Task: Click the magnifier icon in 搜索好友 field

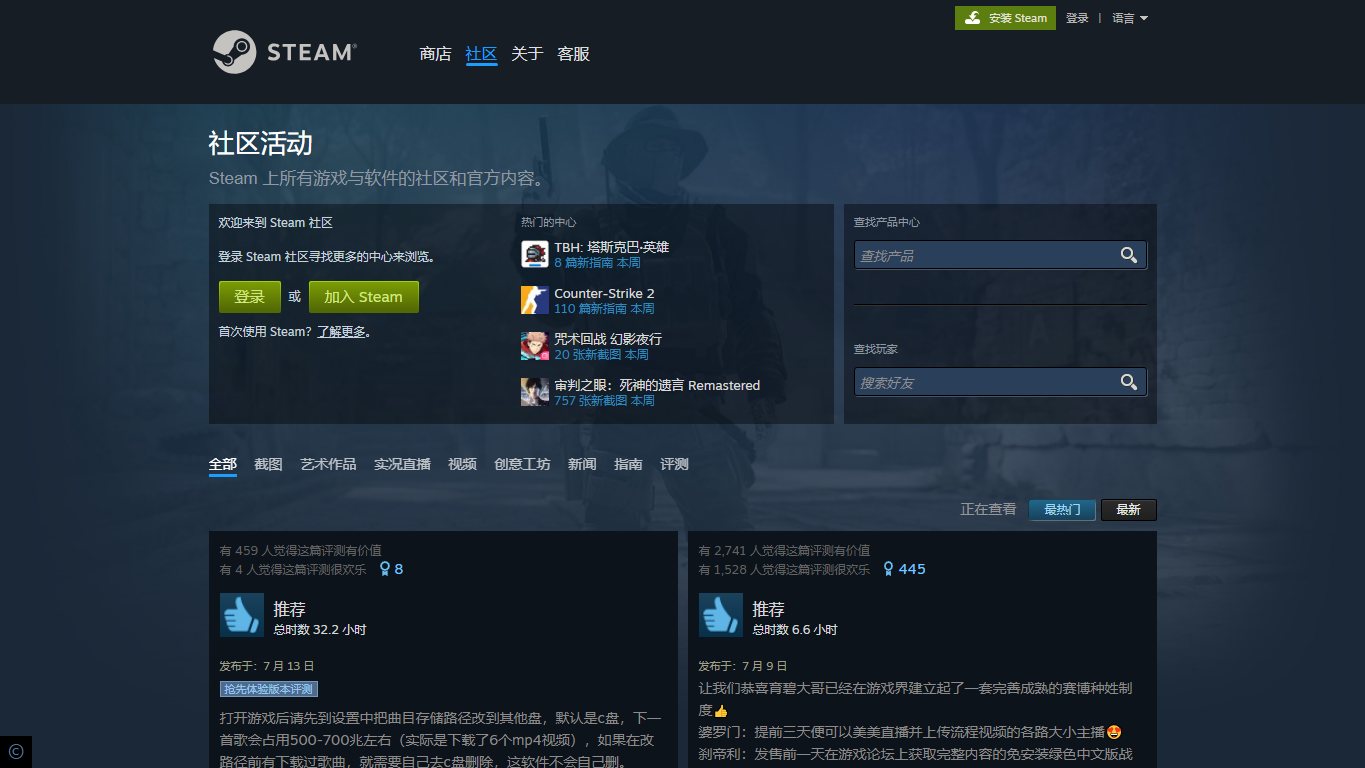Action: [x=1129, y=382]
